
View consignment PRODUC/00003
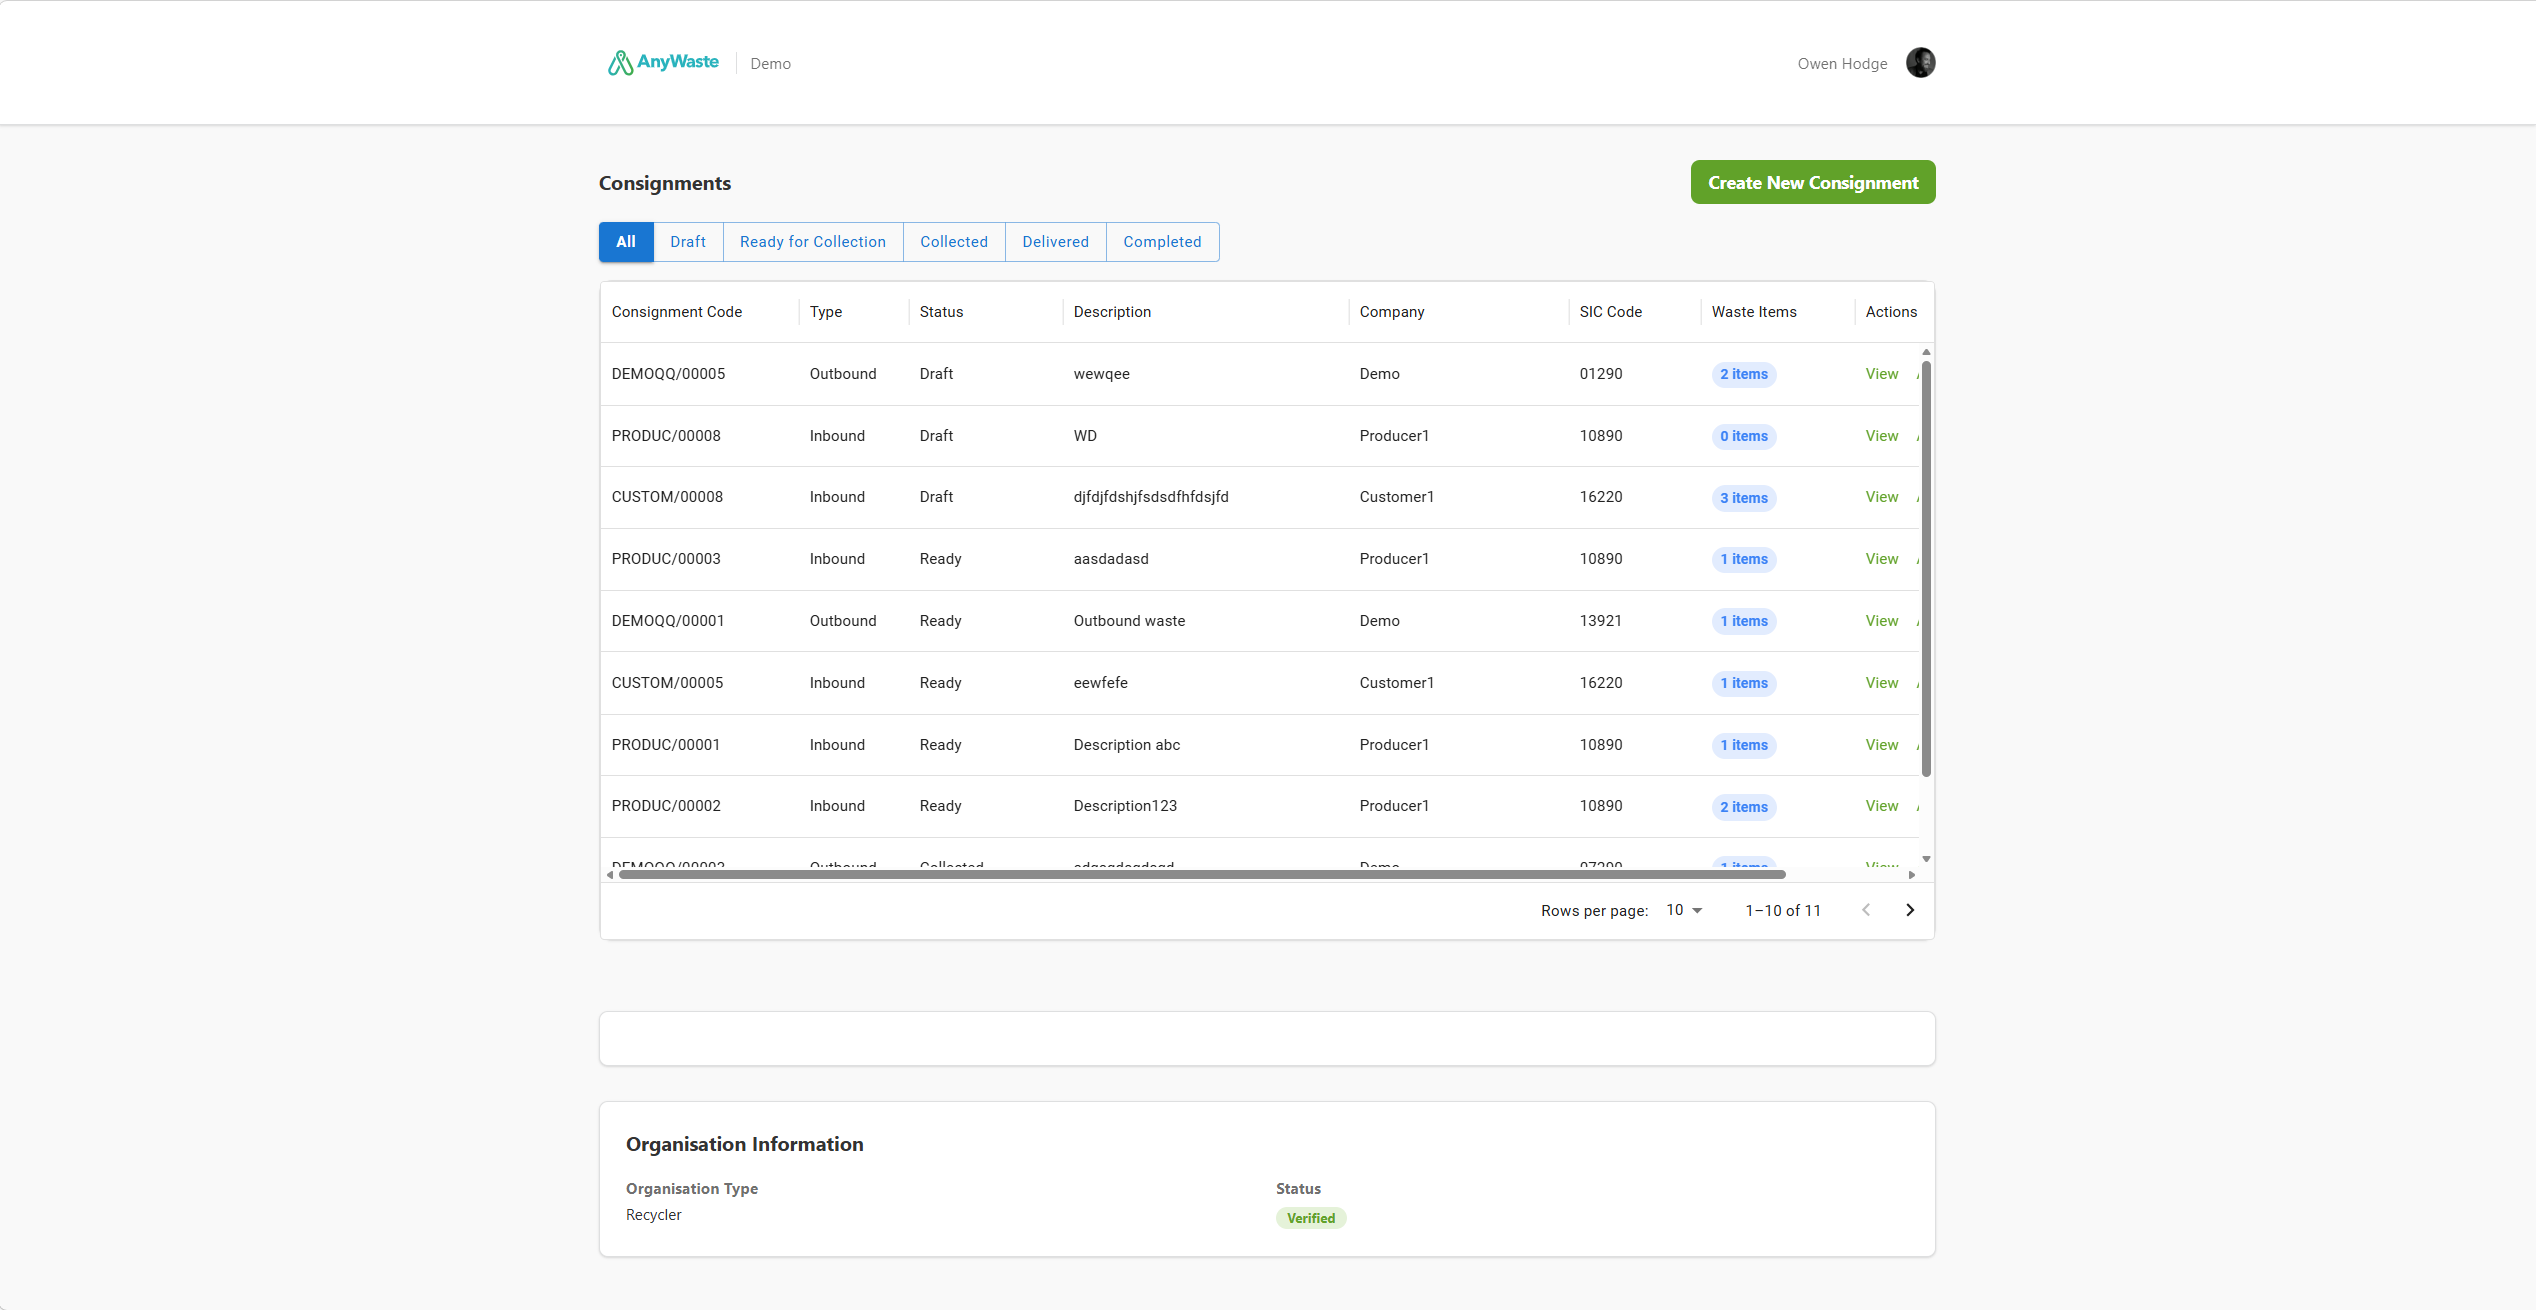[x=1882, y=559]
